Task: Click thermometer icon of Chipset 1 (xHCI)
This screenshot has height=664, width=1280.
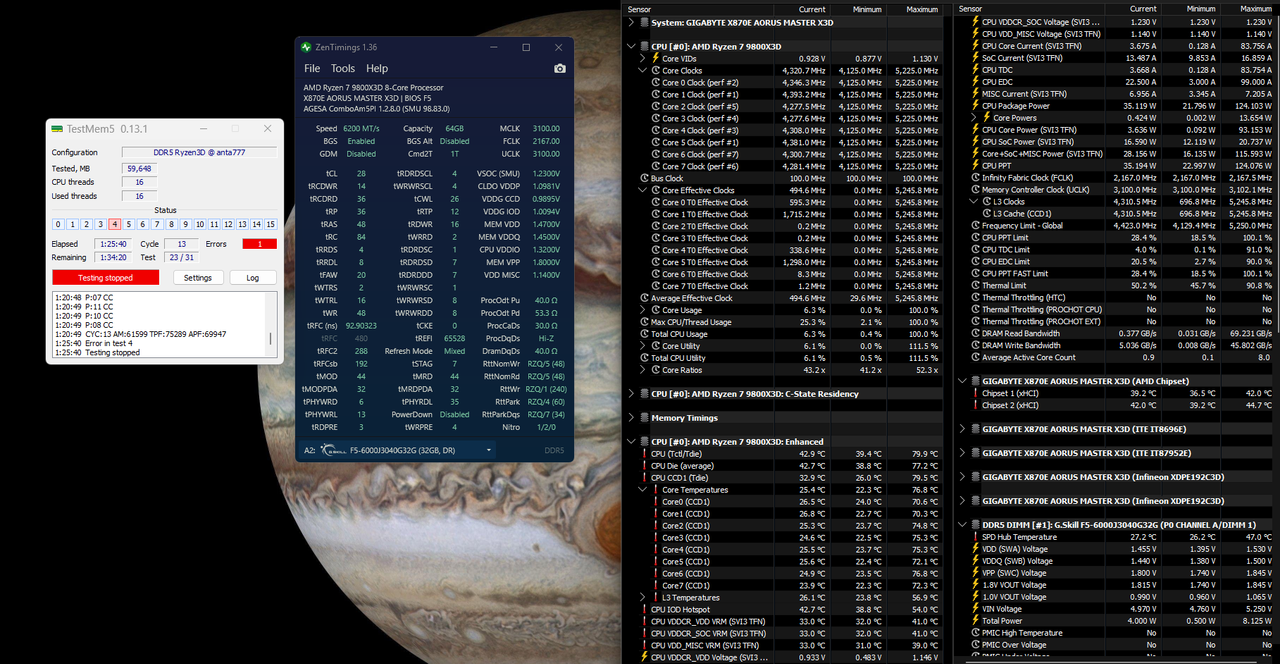Action: (975, 393)
